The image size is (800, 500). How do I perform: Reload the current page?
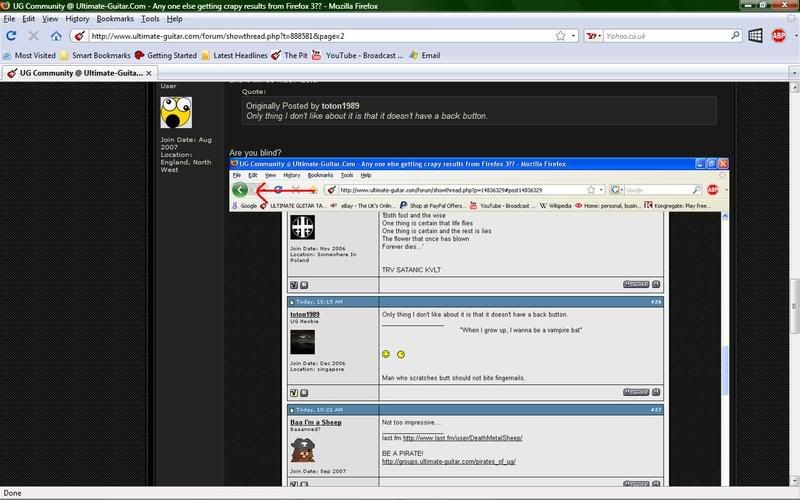pos(11,36)
